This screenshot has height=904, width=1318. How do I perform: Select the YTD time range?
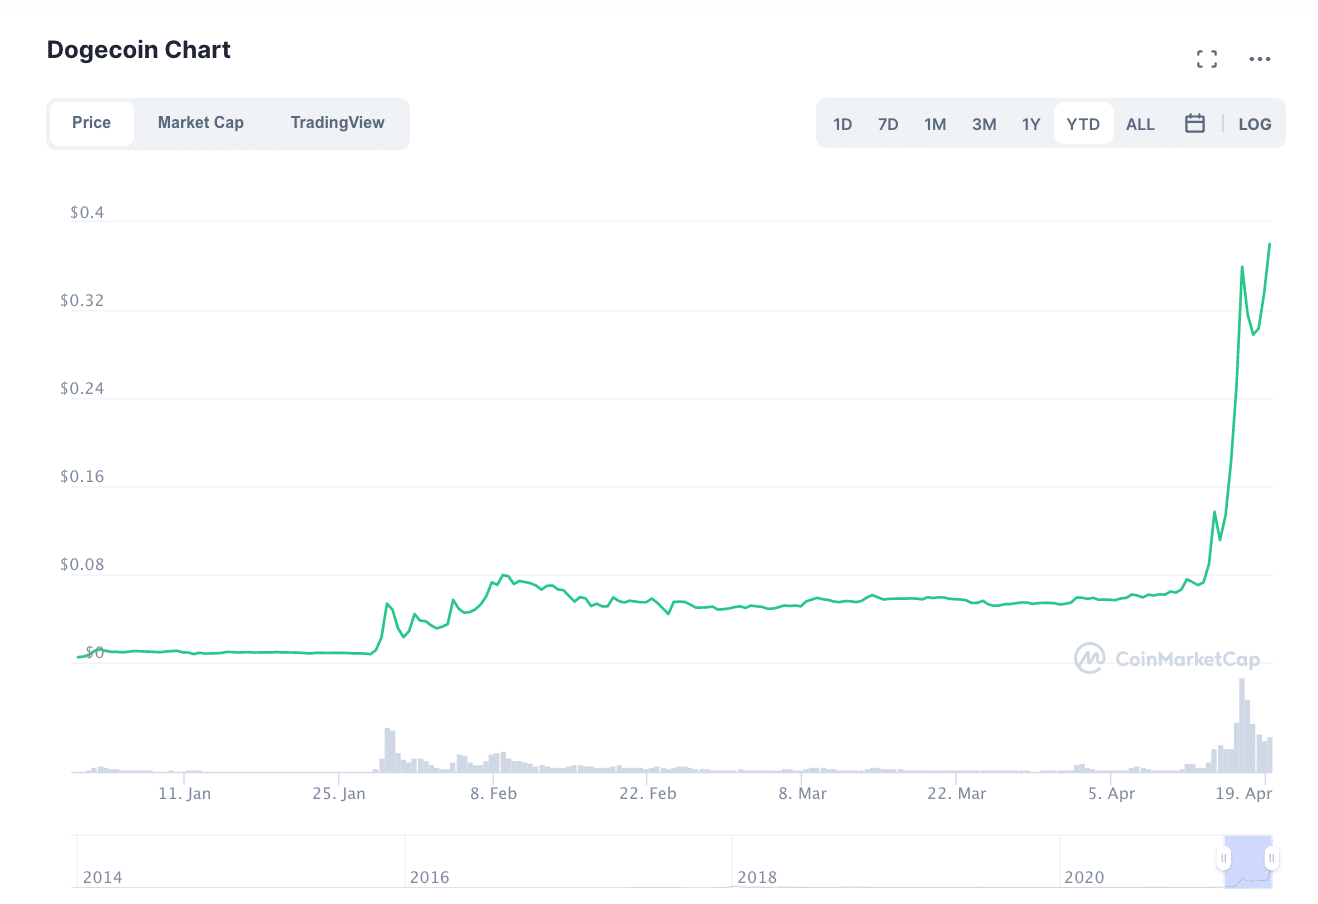click(x=1083, y=124)
